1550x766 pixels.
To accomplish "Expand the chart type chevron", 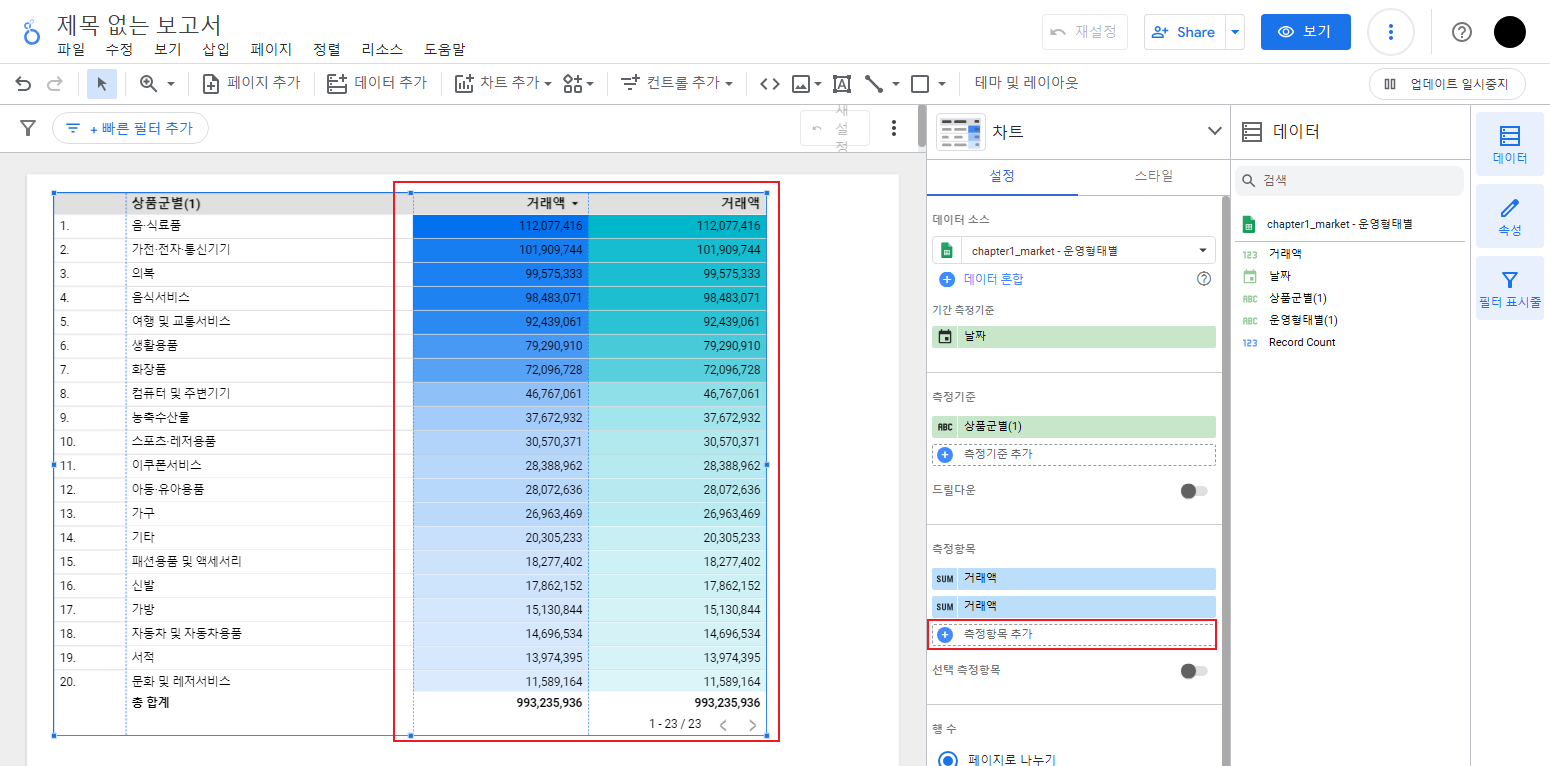I will point(1214,131).
